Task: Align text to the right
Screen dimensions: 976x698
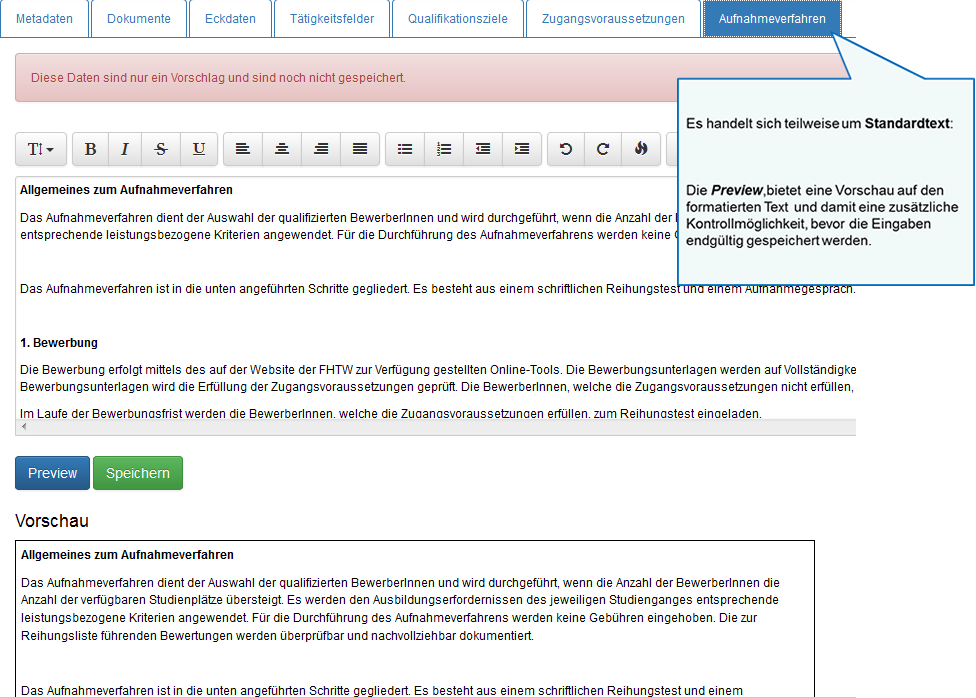Action: coord(321,149)
